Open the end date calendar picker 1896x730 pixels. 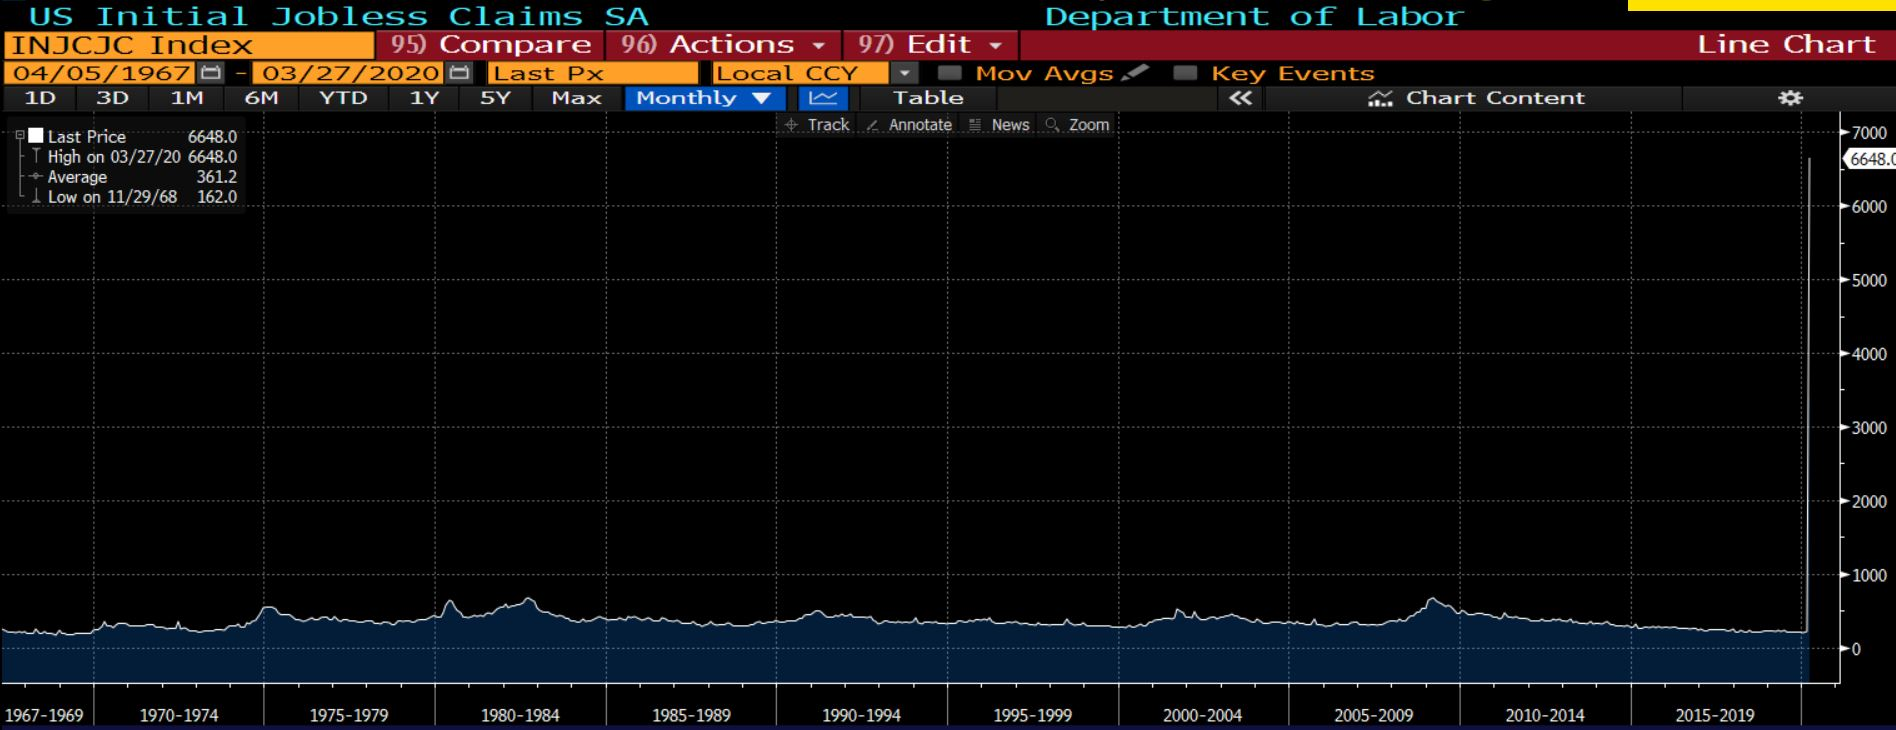point(459,73)
